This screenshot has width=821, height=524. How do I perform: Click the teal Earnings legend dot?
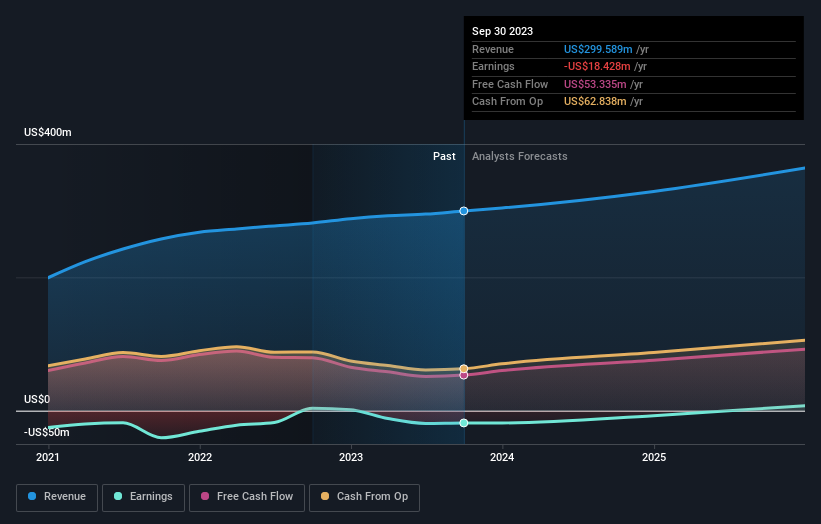tap(118, 496)
